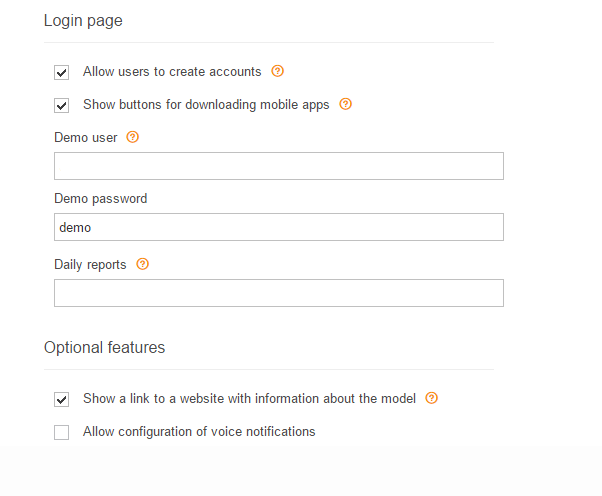
Task: Untick the model website link checkbox
Action: (61, 400)
